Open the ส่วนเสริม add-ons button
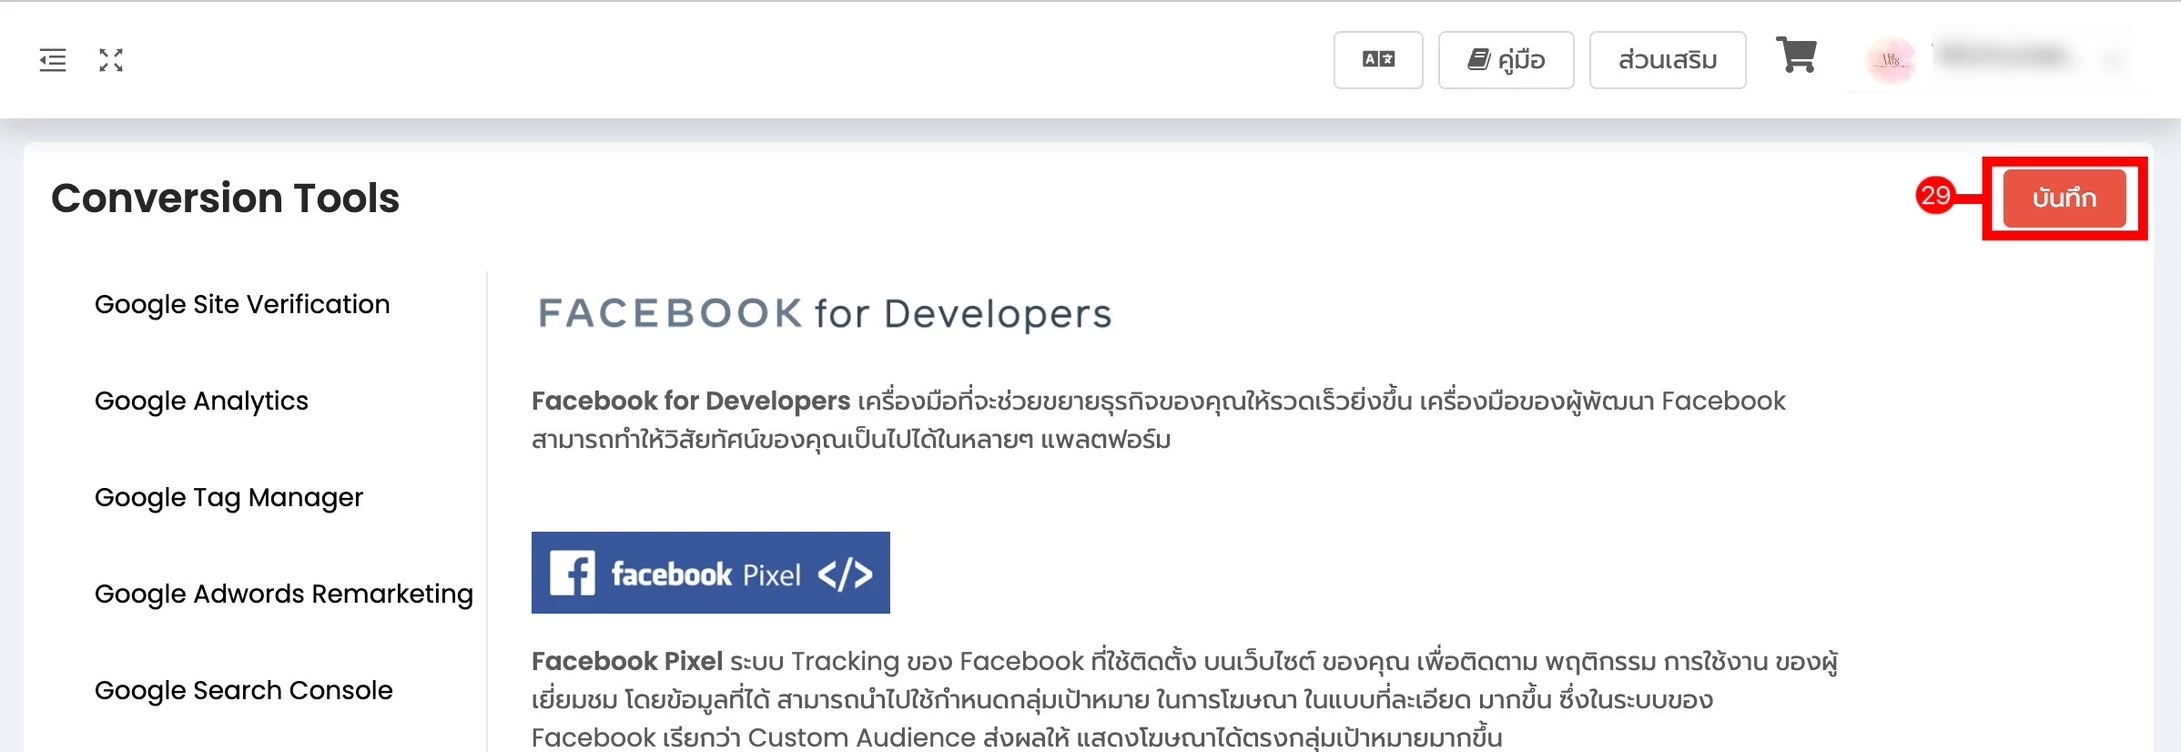This screenshot has height=752, width=2181. (x=1667, y=60)
